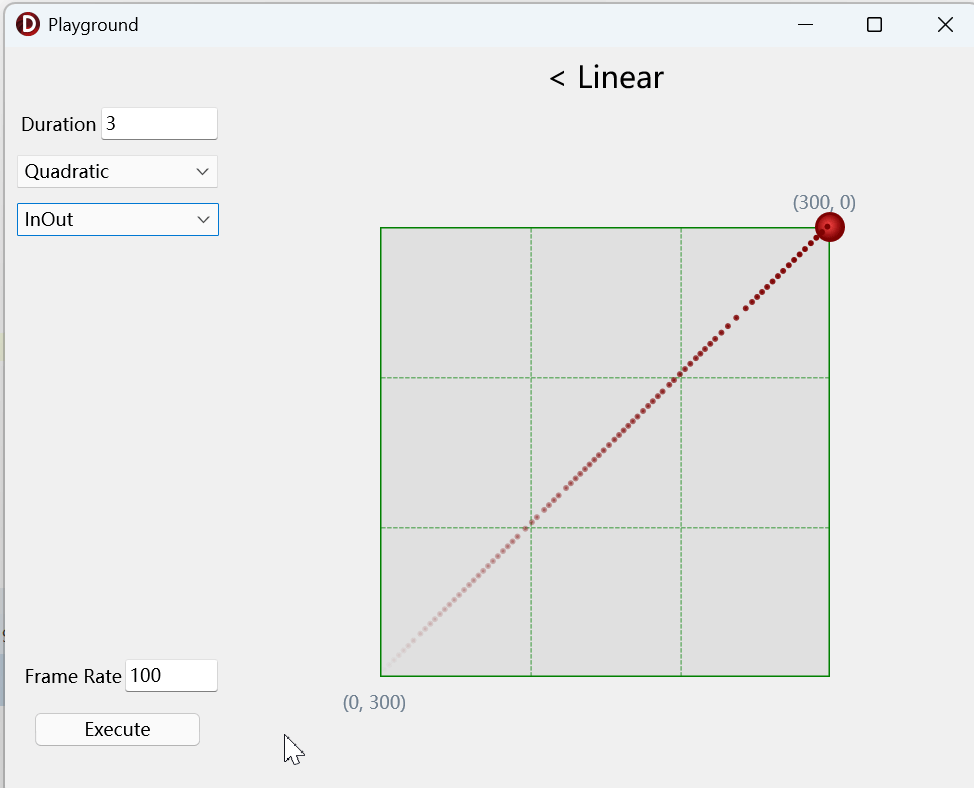974x788 pixels.
Task: Minimize the Playground window
Action: 806,25
